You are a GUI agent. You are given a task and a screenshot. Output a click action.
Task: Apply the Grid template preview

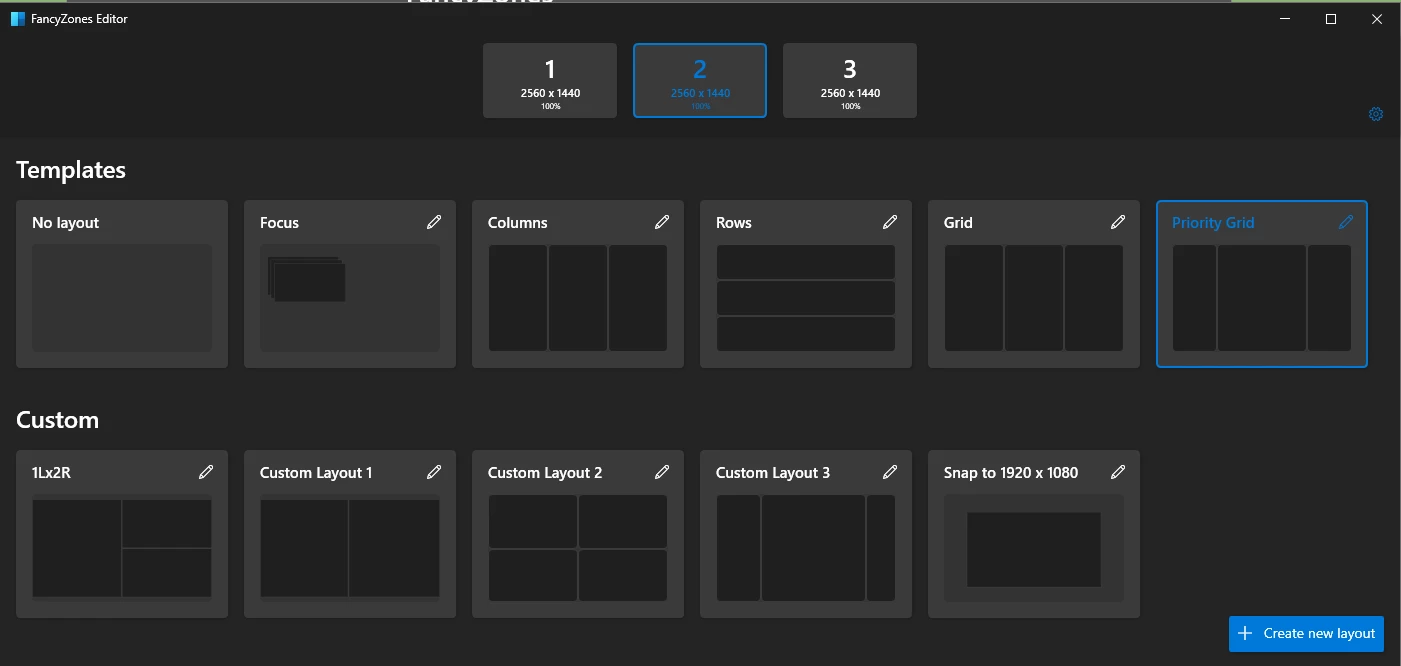[x=1034, y=298]
